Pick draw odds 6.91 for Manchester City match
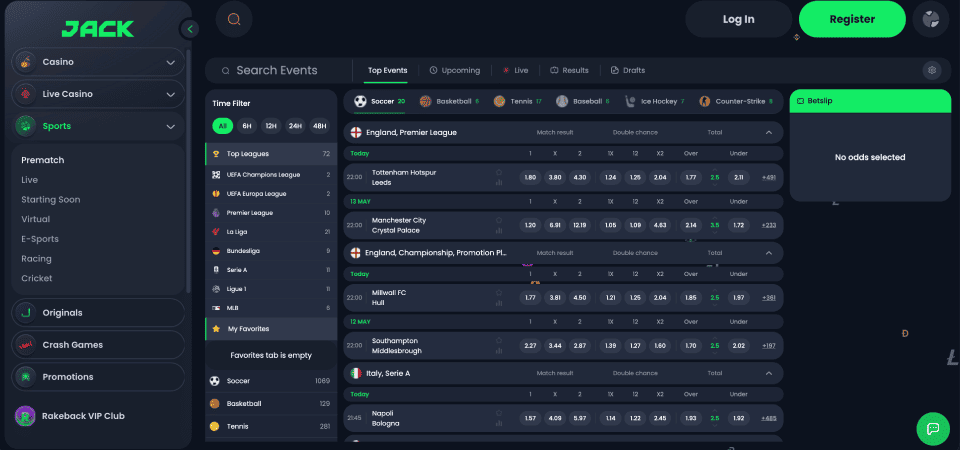960x450 pixels. click(x=555, y=225)
